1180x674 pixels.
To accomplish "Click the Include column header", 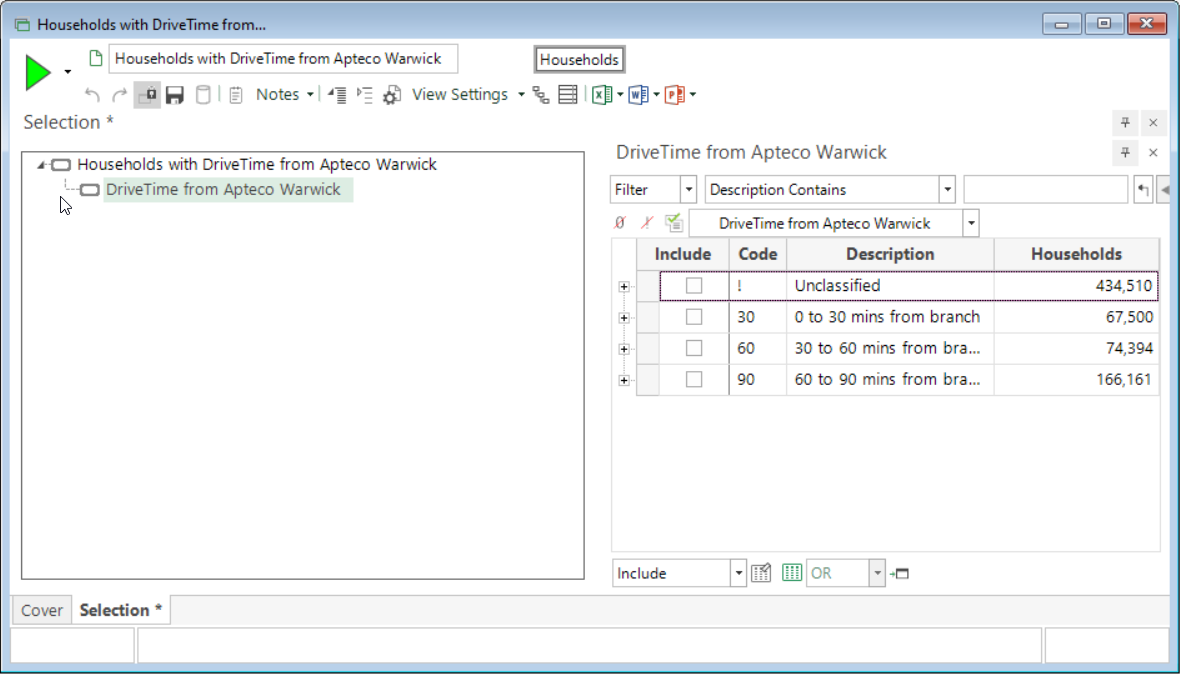I will [683, 254].
